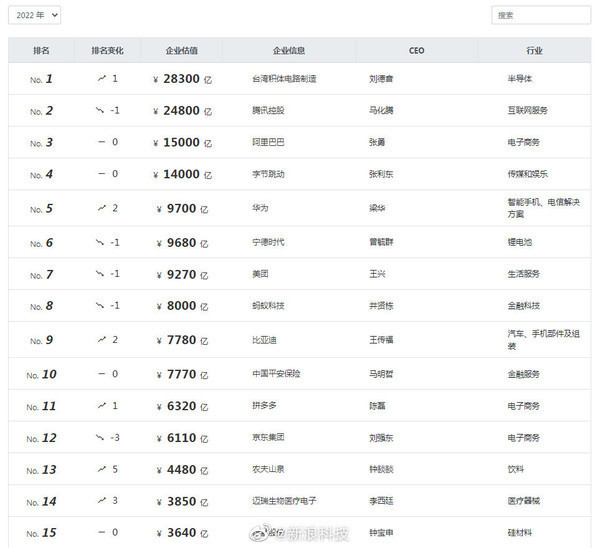This screenshot has width=600, height=548.
Task: Click the 行业 column header
Action: [x=534, y=51]
